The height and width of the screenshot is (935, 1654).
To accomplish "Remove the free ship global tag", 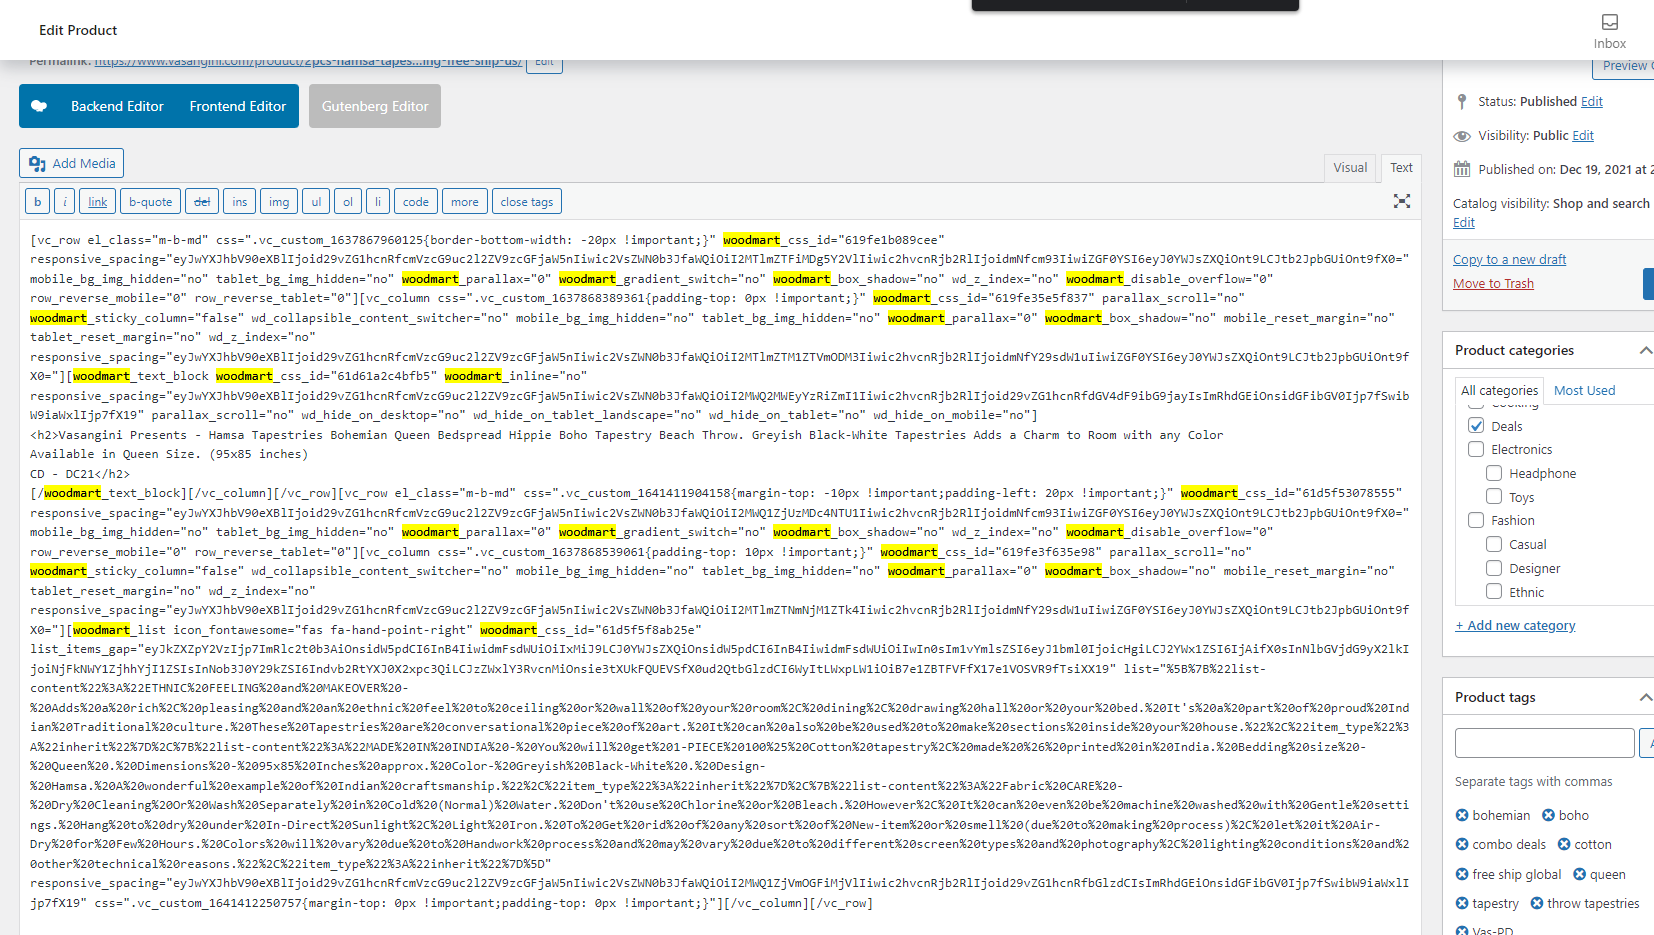I will coord(1462,874).
